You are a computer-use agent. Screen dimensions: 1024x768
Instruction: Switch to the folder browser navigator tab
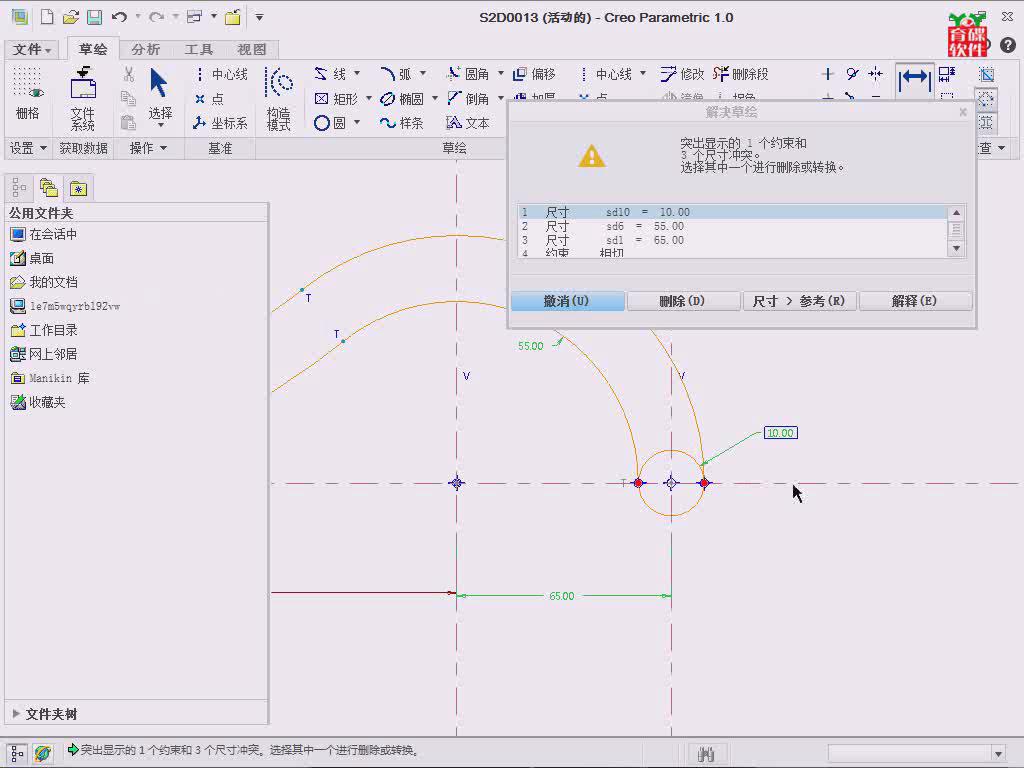coord(49,189)
